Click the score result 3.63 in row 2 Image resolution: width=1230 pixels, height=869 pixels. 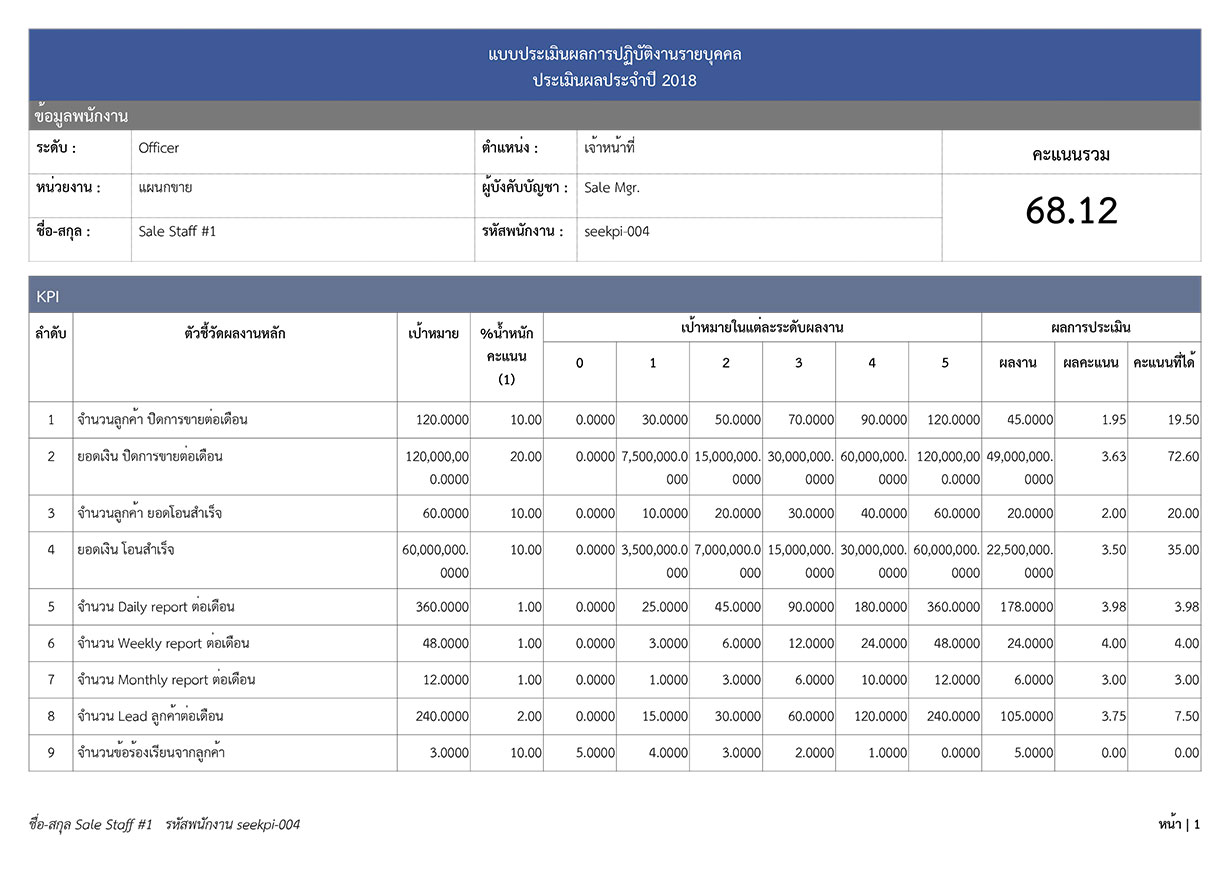click(x=1113, y=457)
